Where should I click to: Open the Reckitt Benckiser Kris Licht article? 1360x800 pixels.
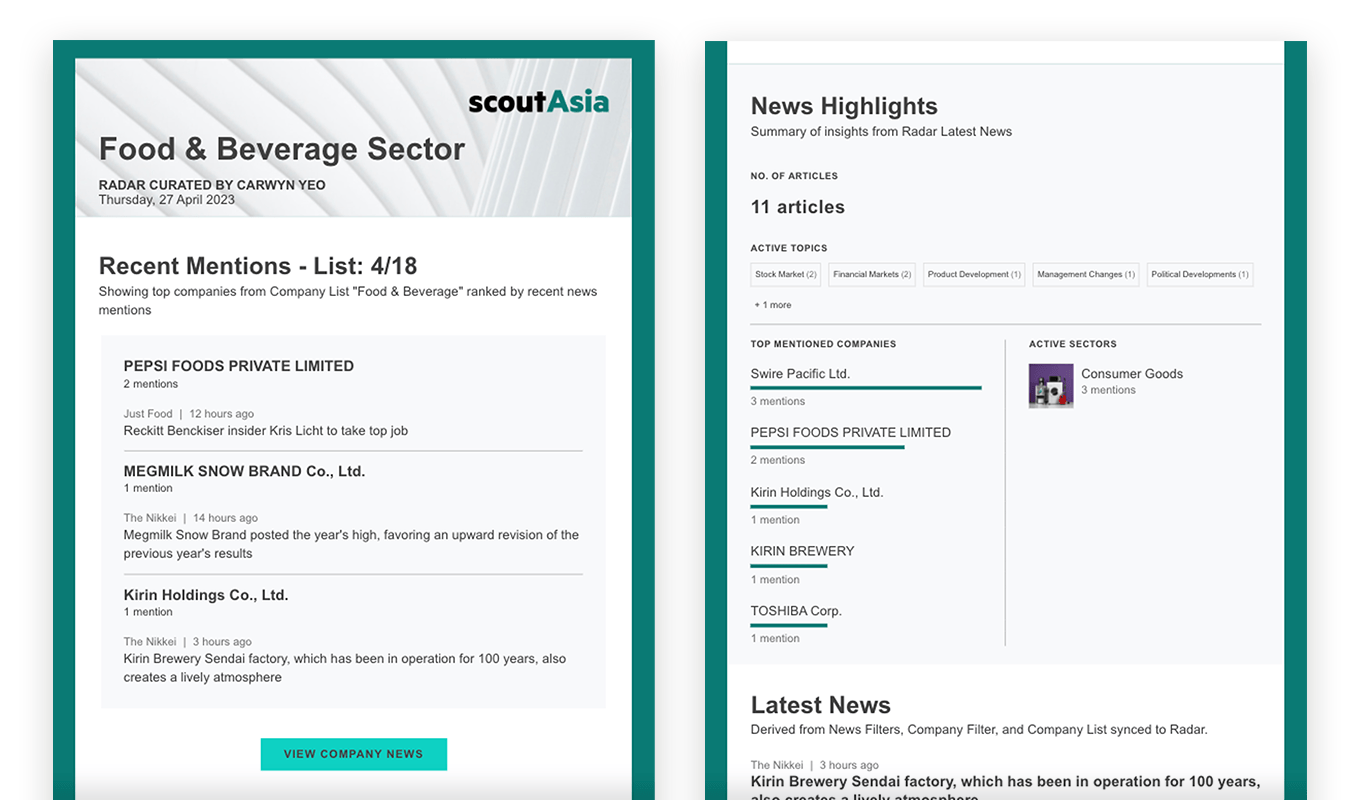[266, 431]
